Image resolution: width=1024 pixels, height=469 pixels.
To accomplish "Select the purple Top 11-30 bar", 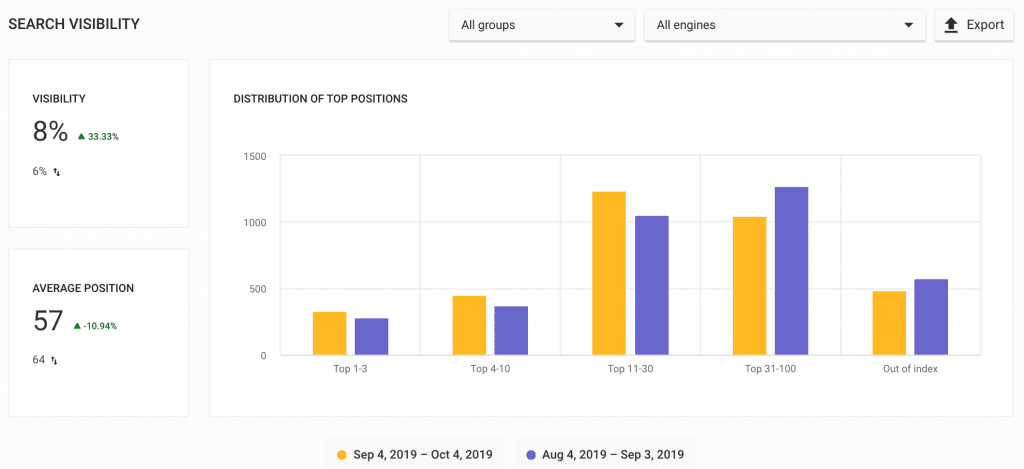I will (652, 285).
